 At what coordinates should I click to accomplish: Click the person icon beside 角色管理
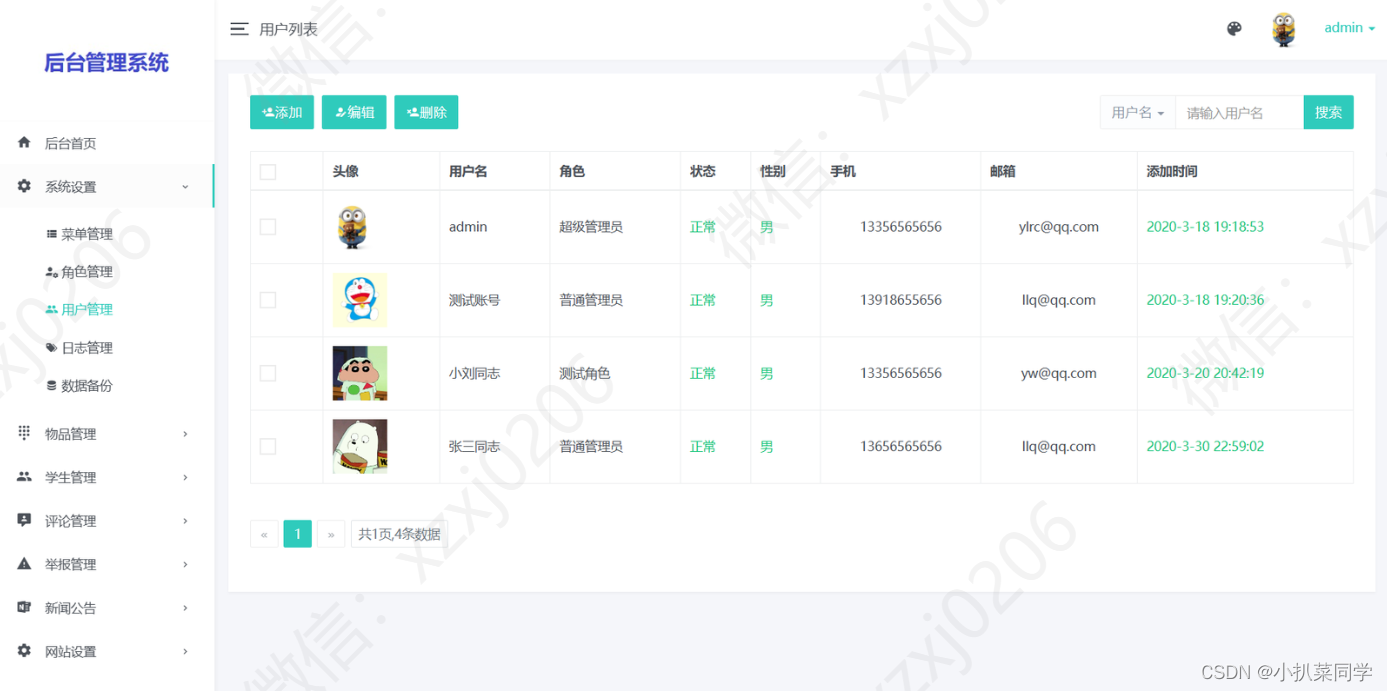[x=52, y=272]
